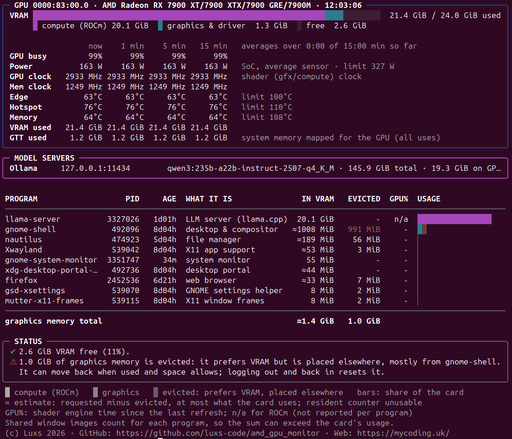Click the 127.0.0.1:11434 address

tap(95, 168)
